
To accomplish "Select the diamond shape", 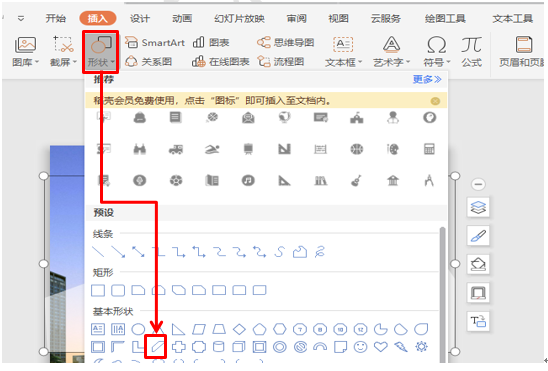I will point(239,329).
